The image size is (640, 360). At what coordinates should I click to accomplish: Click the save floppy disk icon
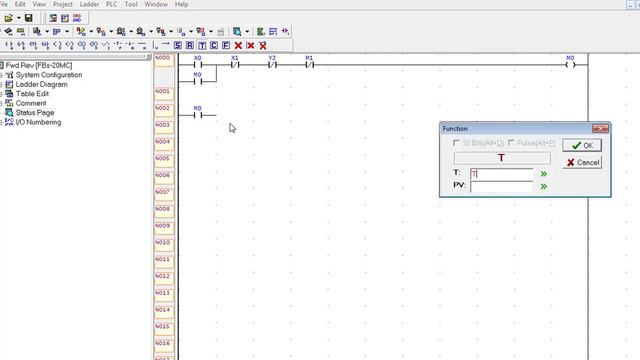[x=29, y=18]
